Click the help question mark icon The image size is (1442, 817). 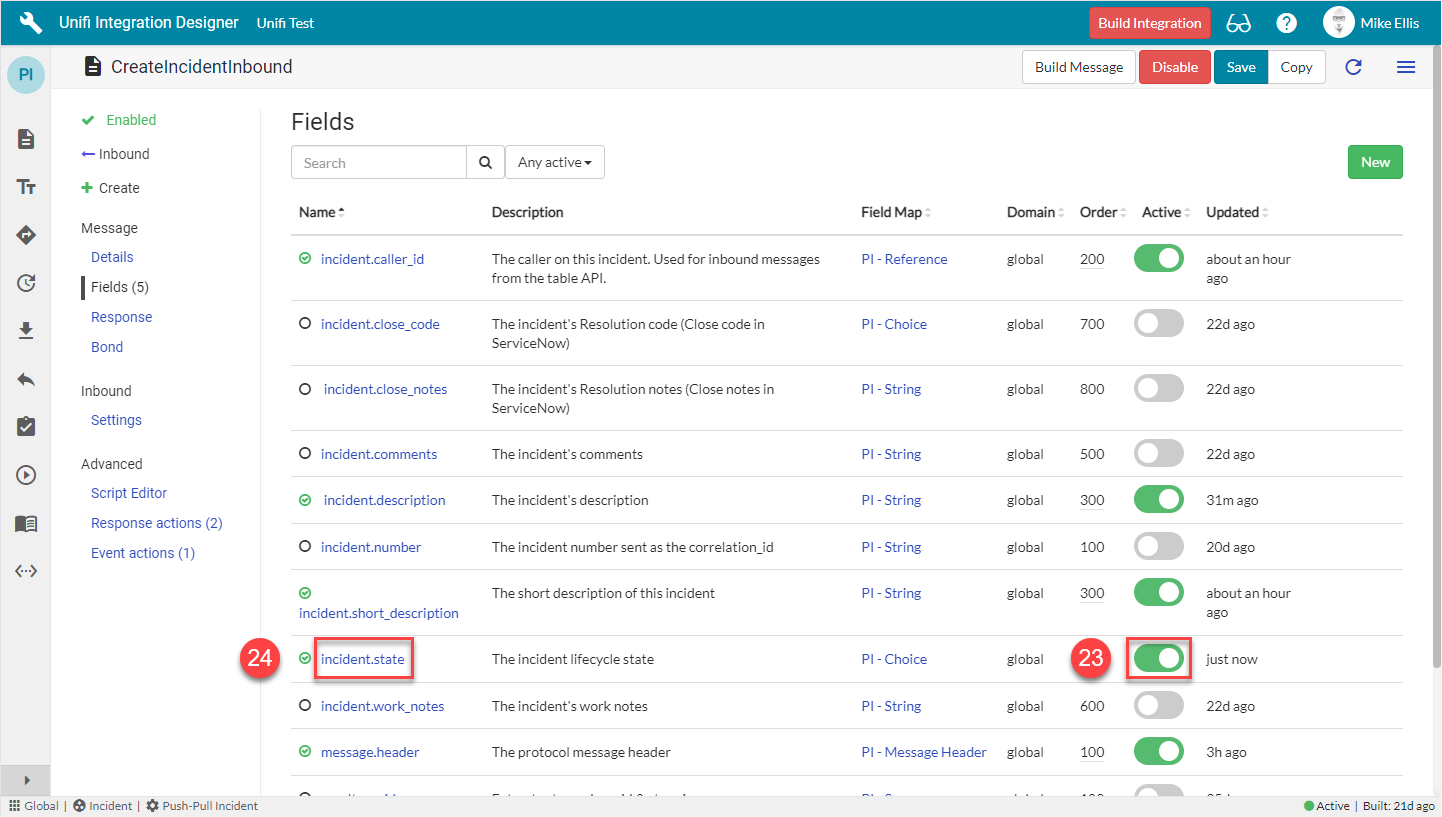pos(1287,23)
